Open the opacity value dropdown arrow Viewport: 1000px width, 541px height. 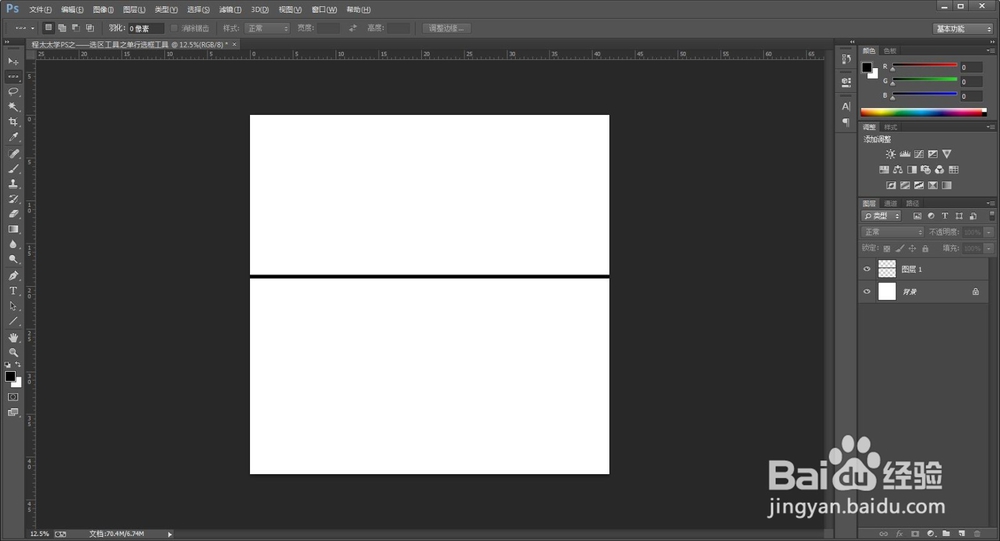point(989,232)
